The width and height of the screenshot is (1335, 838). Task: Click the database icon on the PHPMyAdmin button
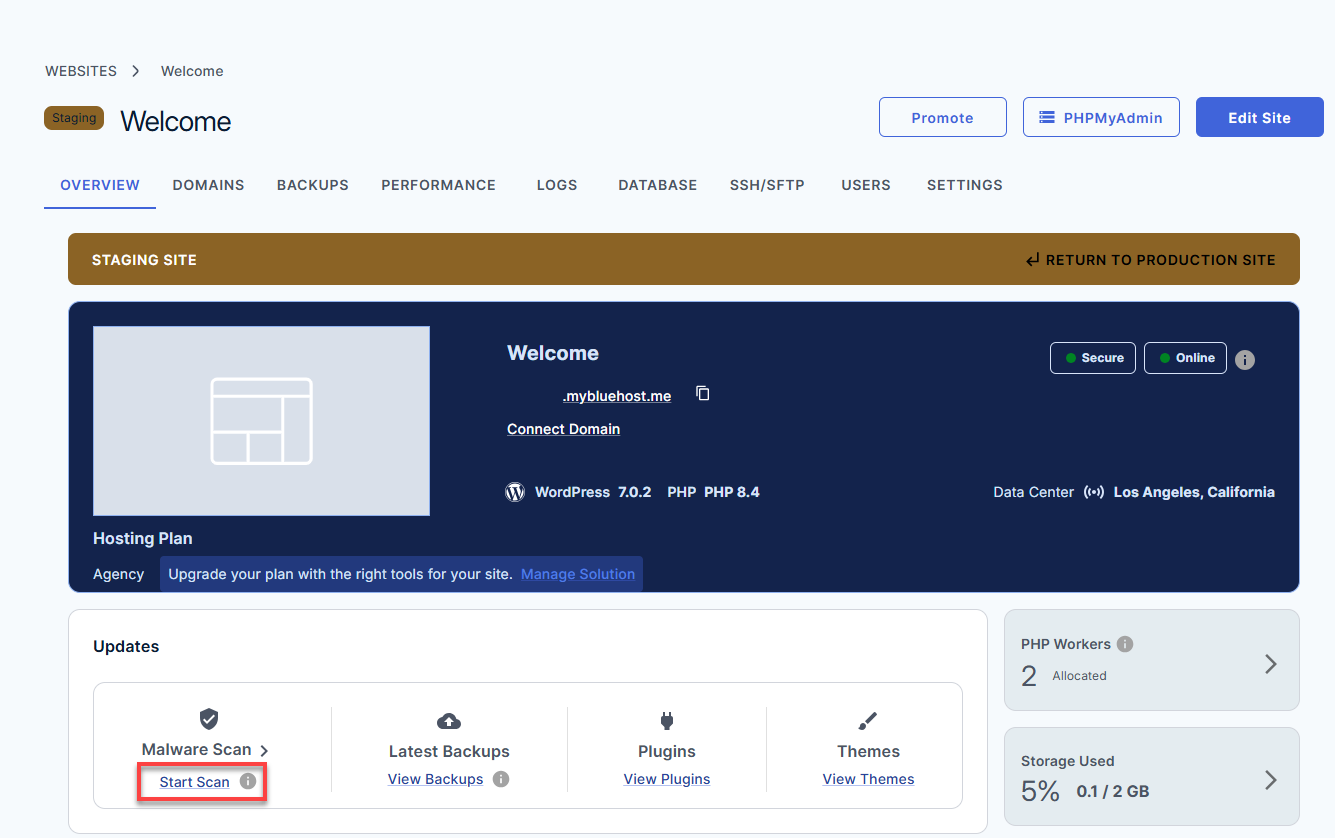point(1047,118)
